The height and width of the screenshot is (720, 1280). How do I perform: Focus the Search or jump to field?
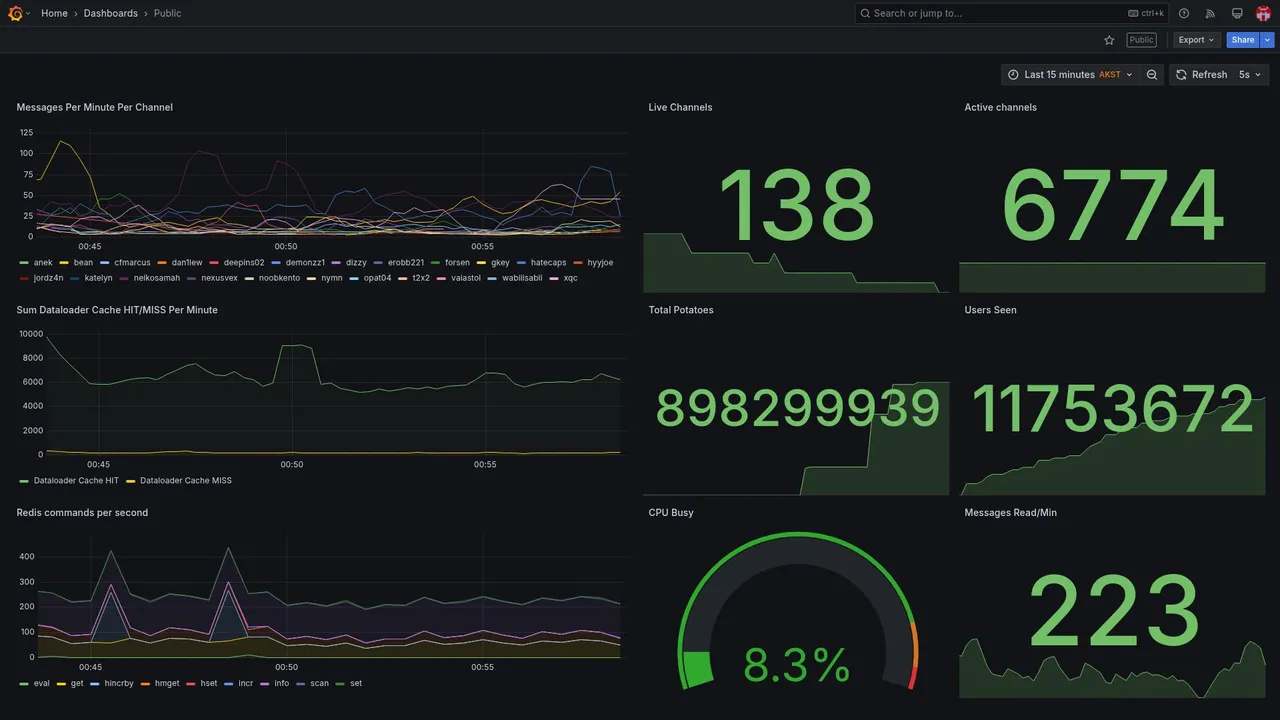click(x=1011, y=13)
